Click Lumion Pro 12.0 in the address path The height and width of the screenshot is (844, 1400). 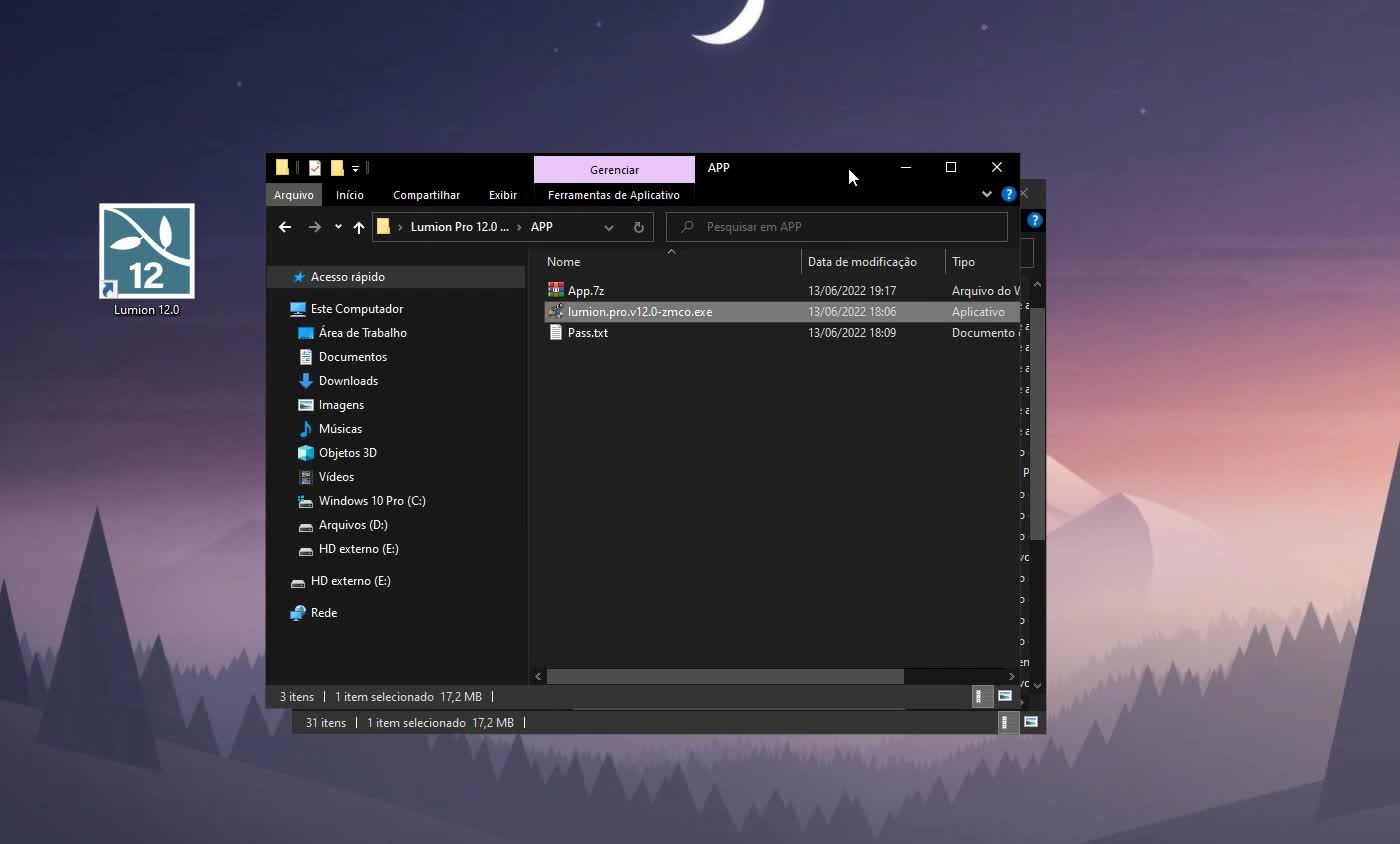[460, 227]
